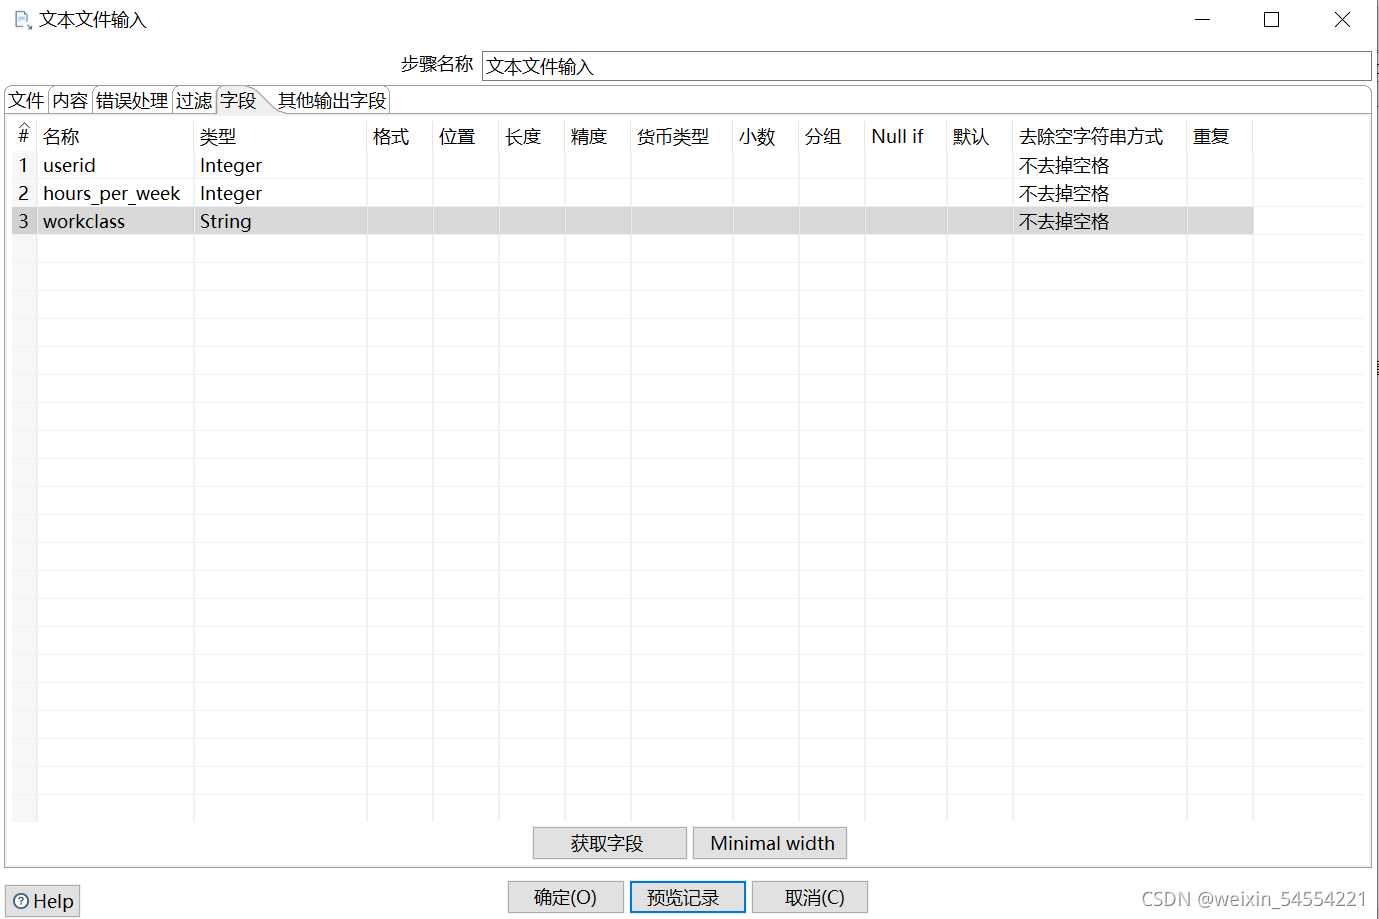Open the 过滤 tab

click(x=194, y=100)
